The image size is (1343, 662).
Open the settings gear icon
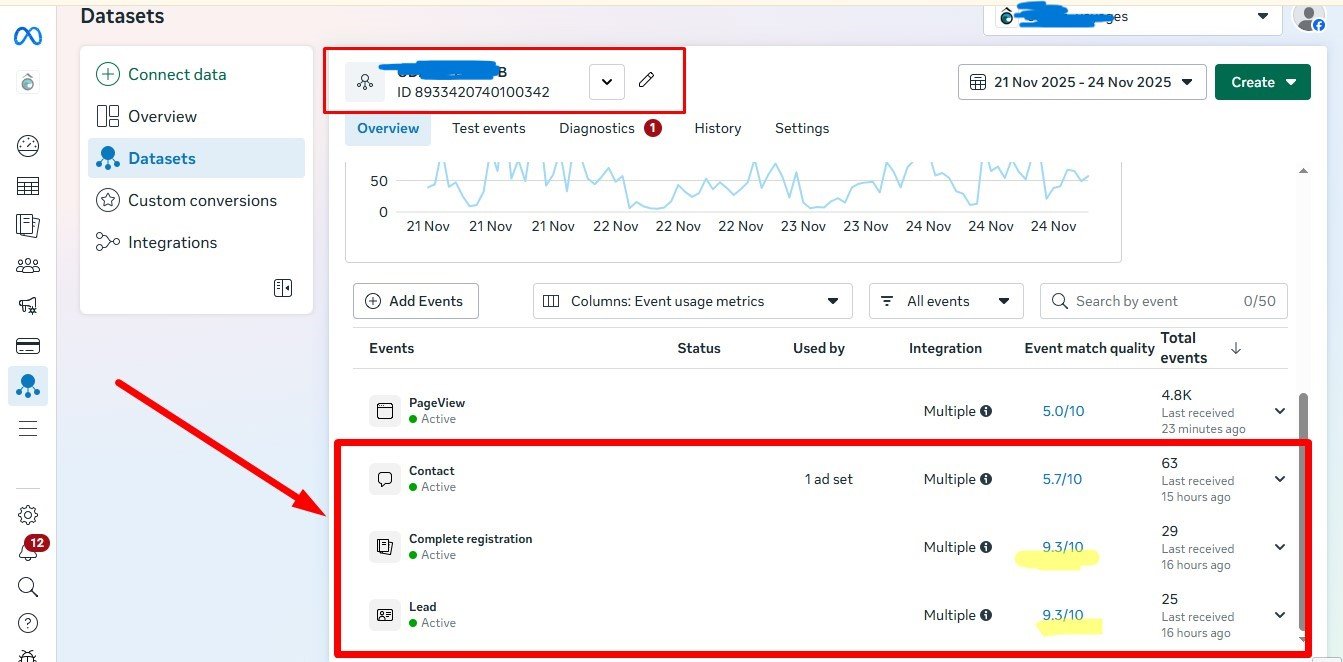tap(28, 515)
